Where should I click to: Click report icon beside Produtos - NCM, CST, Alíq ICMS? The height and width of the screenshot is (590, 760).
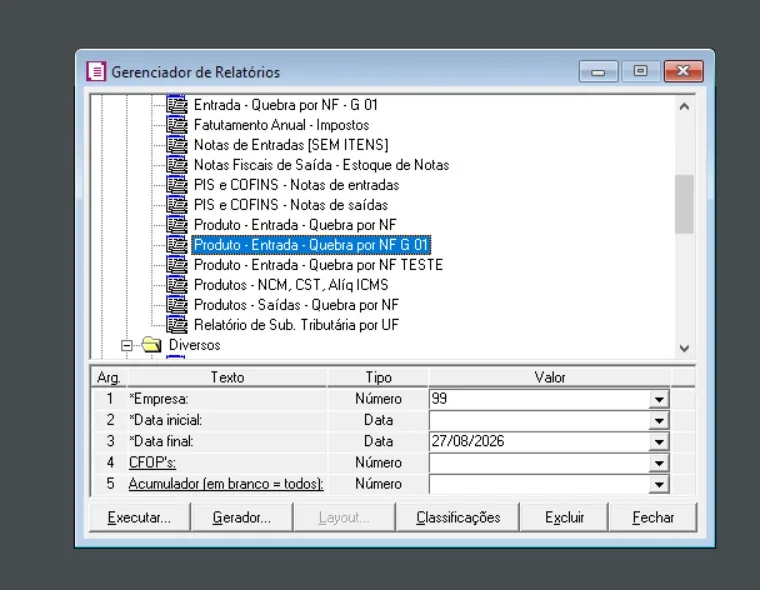177,285
